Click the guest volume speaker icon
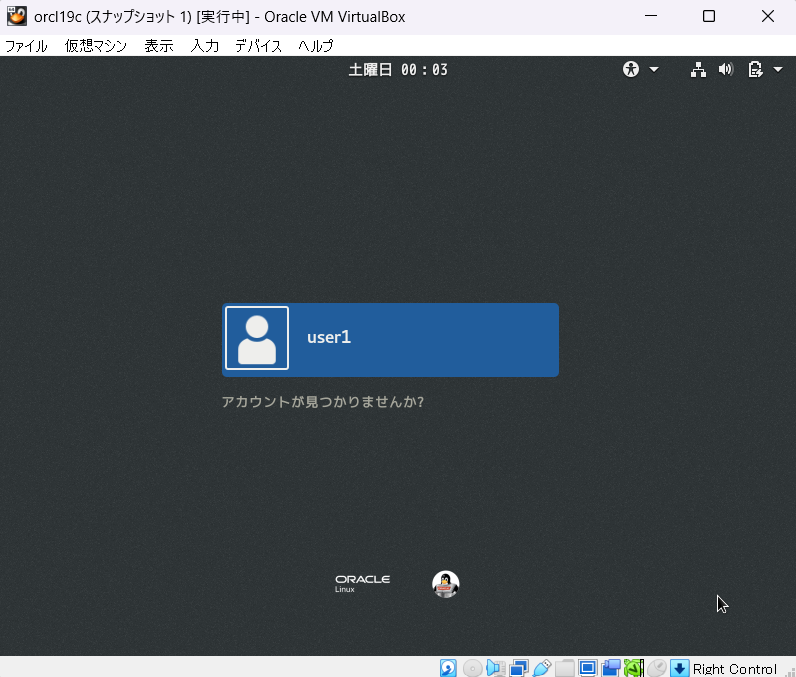This screenshot has height=677, width=796. point(726,69)
